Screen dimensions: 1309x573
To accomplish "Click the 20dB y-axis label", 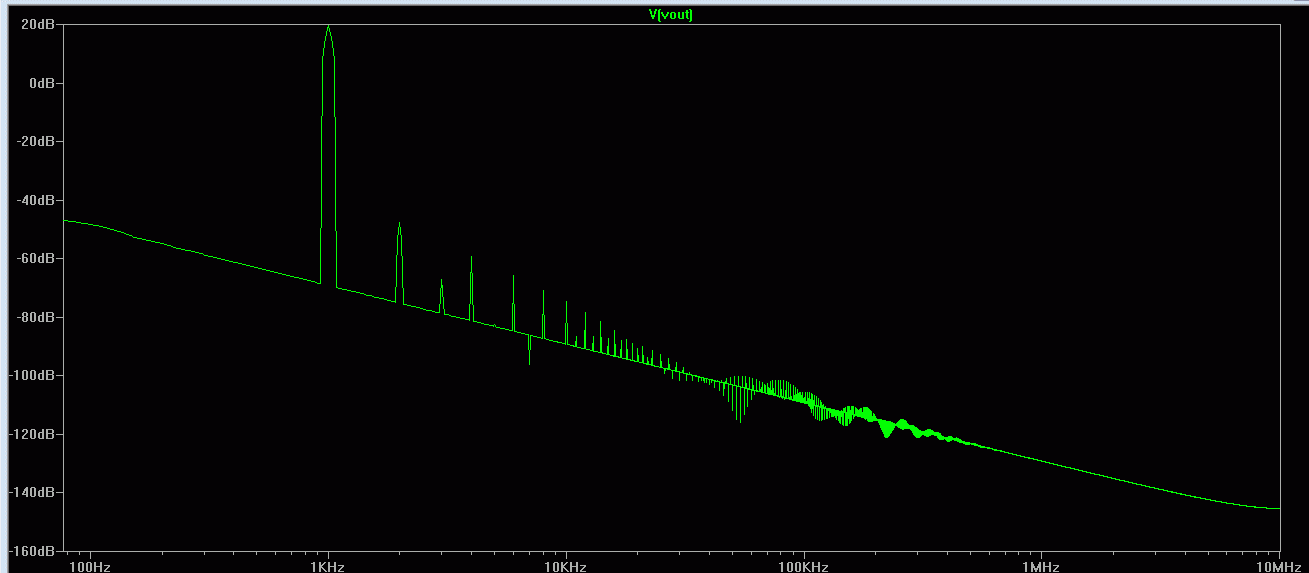I will (x=37, y=25).
